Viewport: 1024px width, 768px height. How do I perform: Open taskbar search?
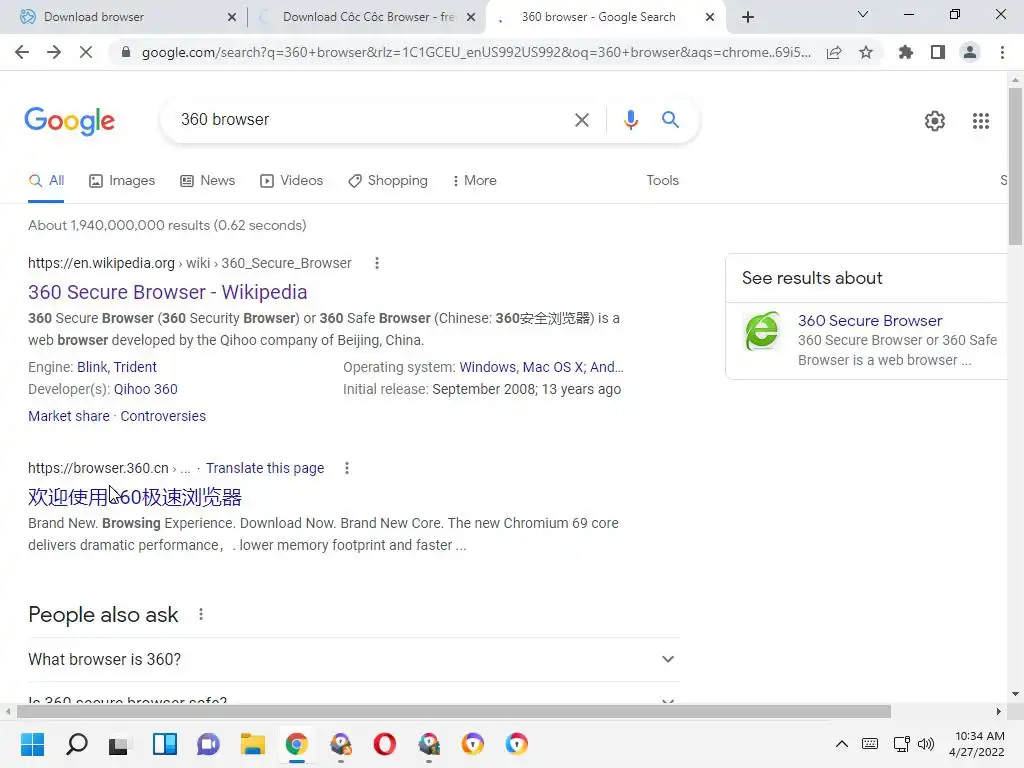76,744
